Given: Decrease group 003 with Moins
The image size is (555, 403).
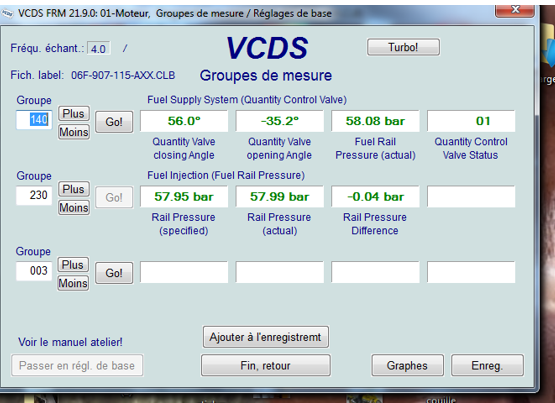Looking at the screenshot, I should pyautogui.click(x=73, y=283).
